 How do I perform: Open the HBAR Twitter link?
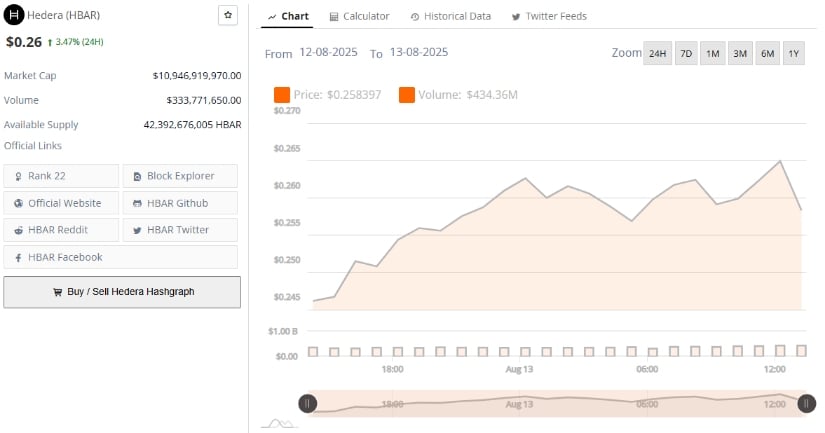click(x=180, y=230)
